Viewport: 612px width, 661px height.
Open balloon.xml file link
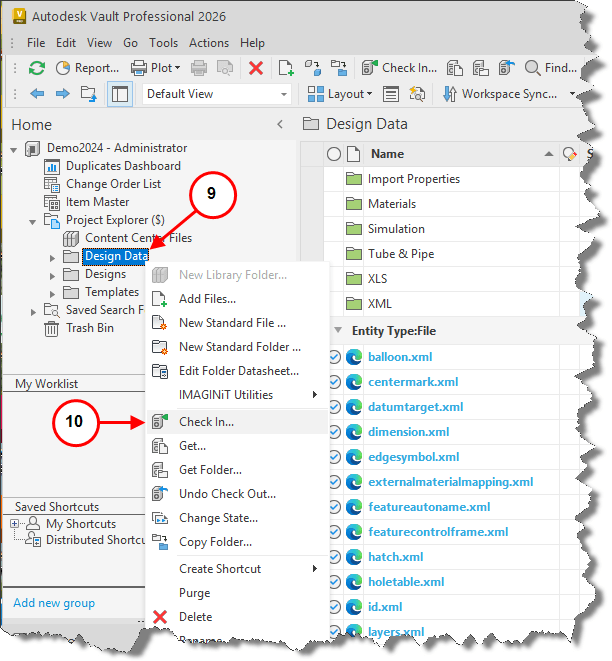(400, 357)
